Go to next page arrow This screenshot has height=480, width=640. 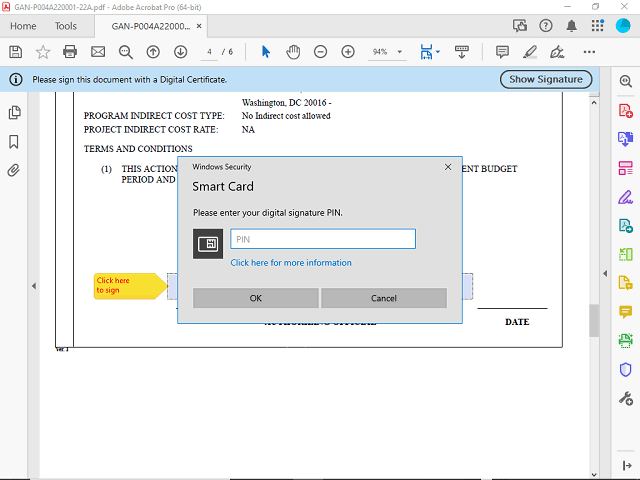click(x=180, y=52)
